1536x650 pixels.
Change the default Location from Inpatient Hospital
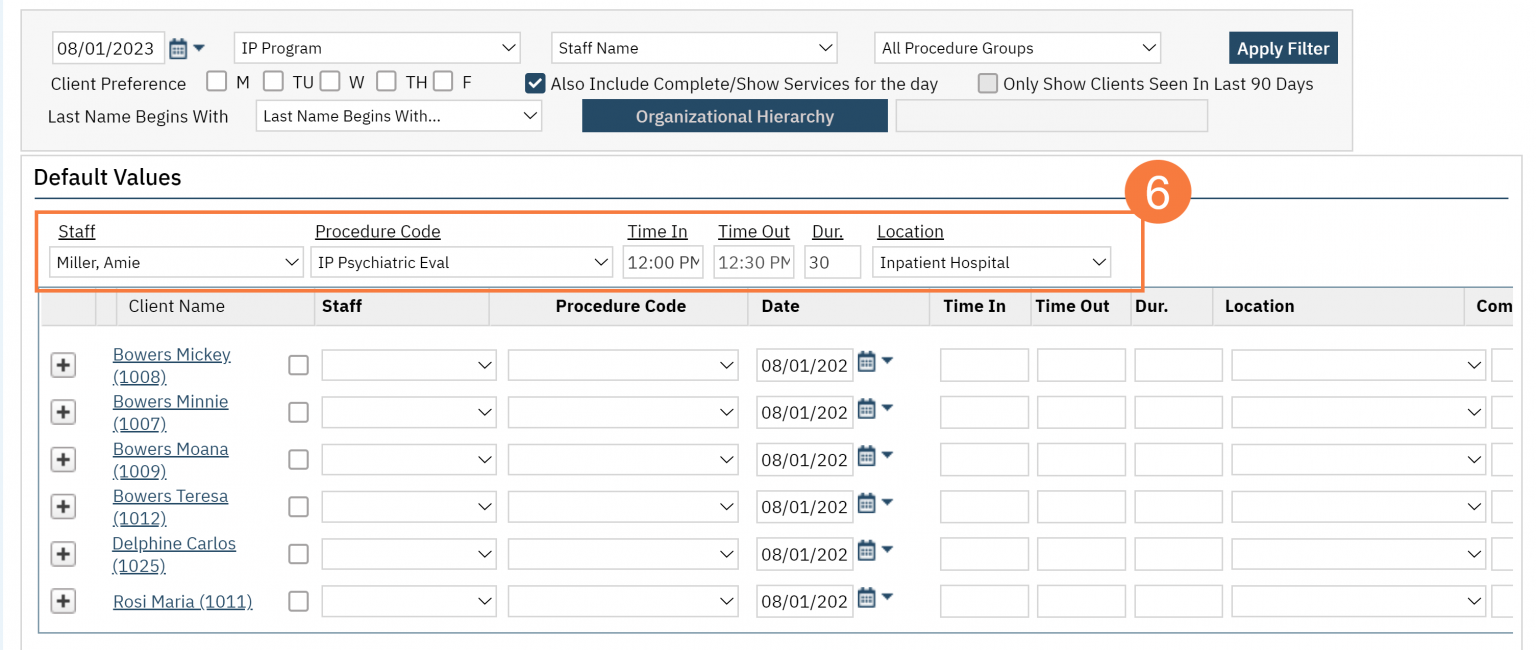[x=990, y=262]
